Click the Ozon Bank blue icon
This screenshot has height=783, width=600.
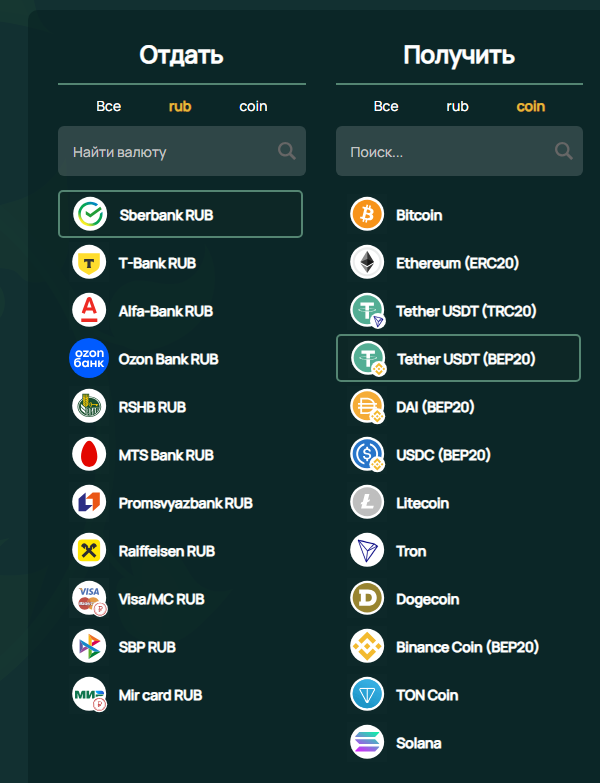tap(89, 359)
